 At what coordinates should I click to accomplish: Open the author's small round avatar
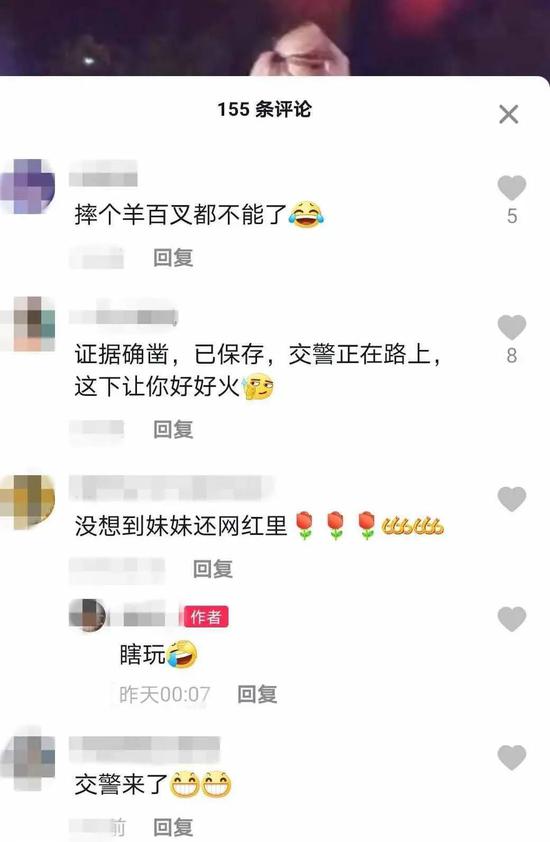[87, 615]
